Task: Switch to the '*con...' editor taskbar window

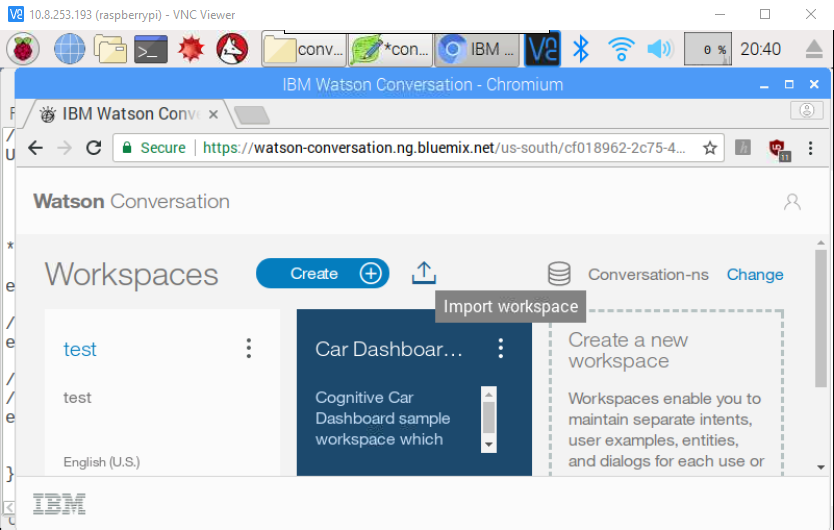Action: click(x=390, y=49)
